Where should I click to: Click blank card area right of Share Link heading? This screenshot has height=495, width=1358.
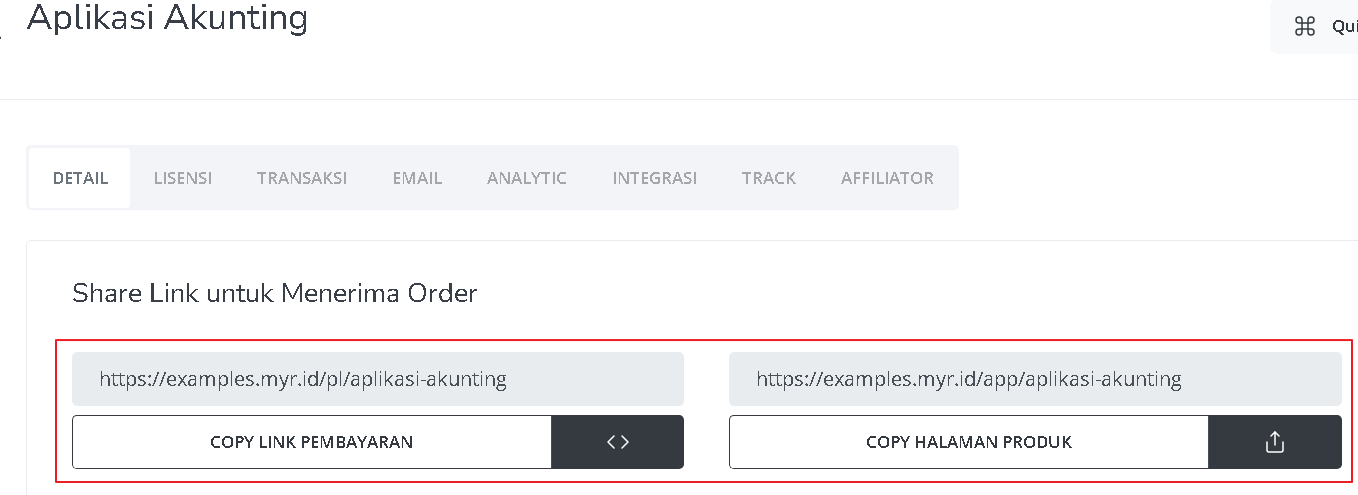900,293
